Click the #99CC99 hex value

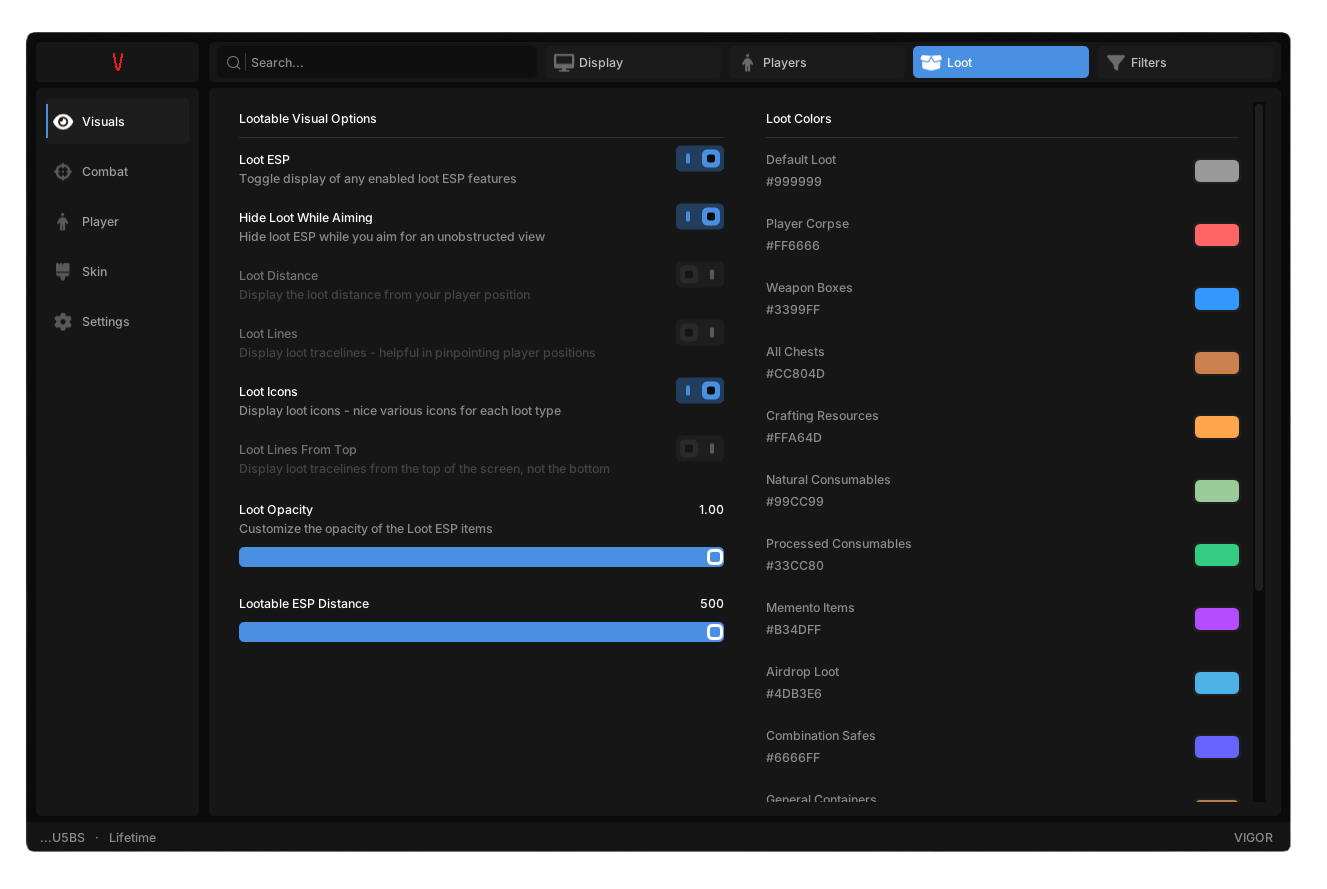795,502
